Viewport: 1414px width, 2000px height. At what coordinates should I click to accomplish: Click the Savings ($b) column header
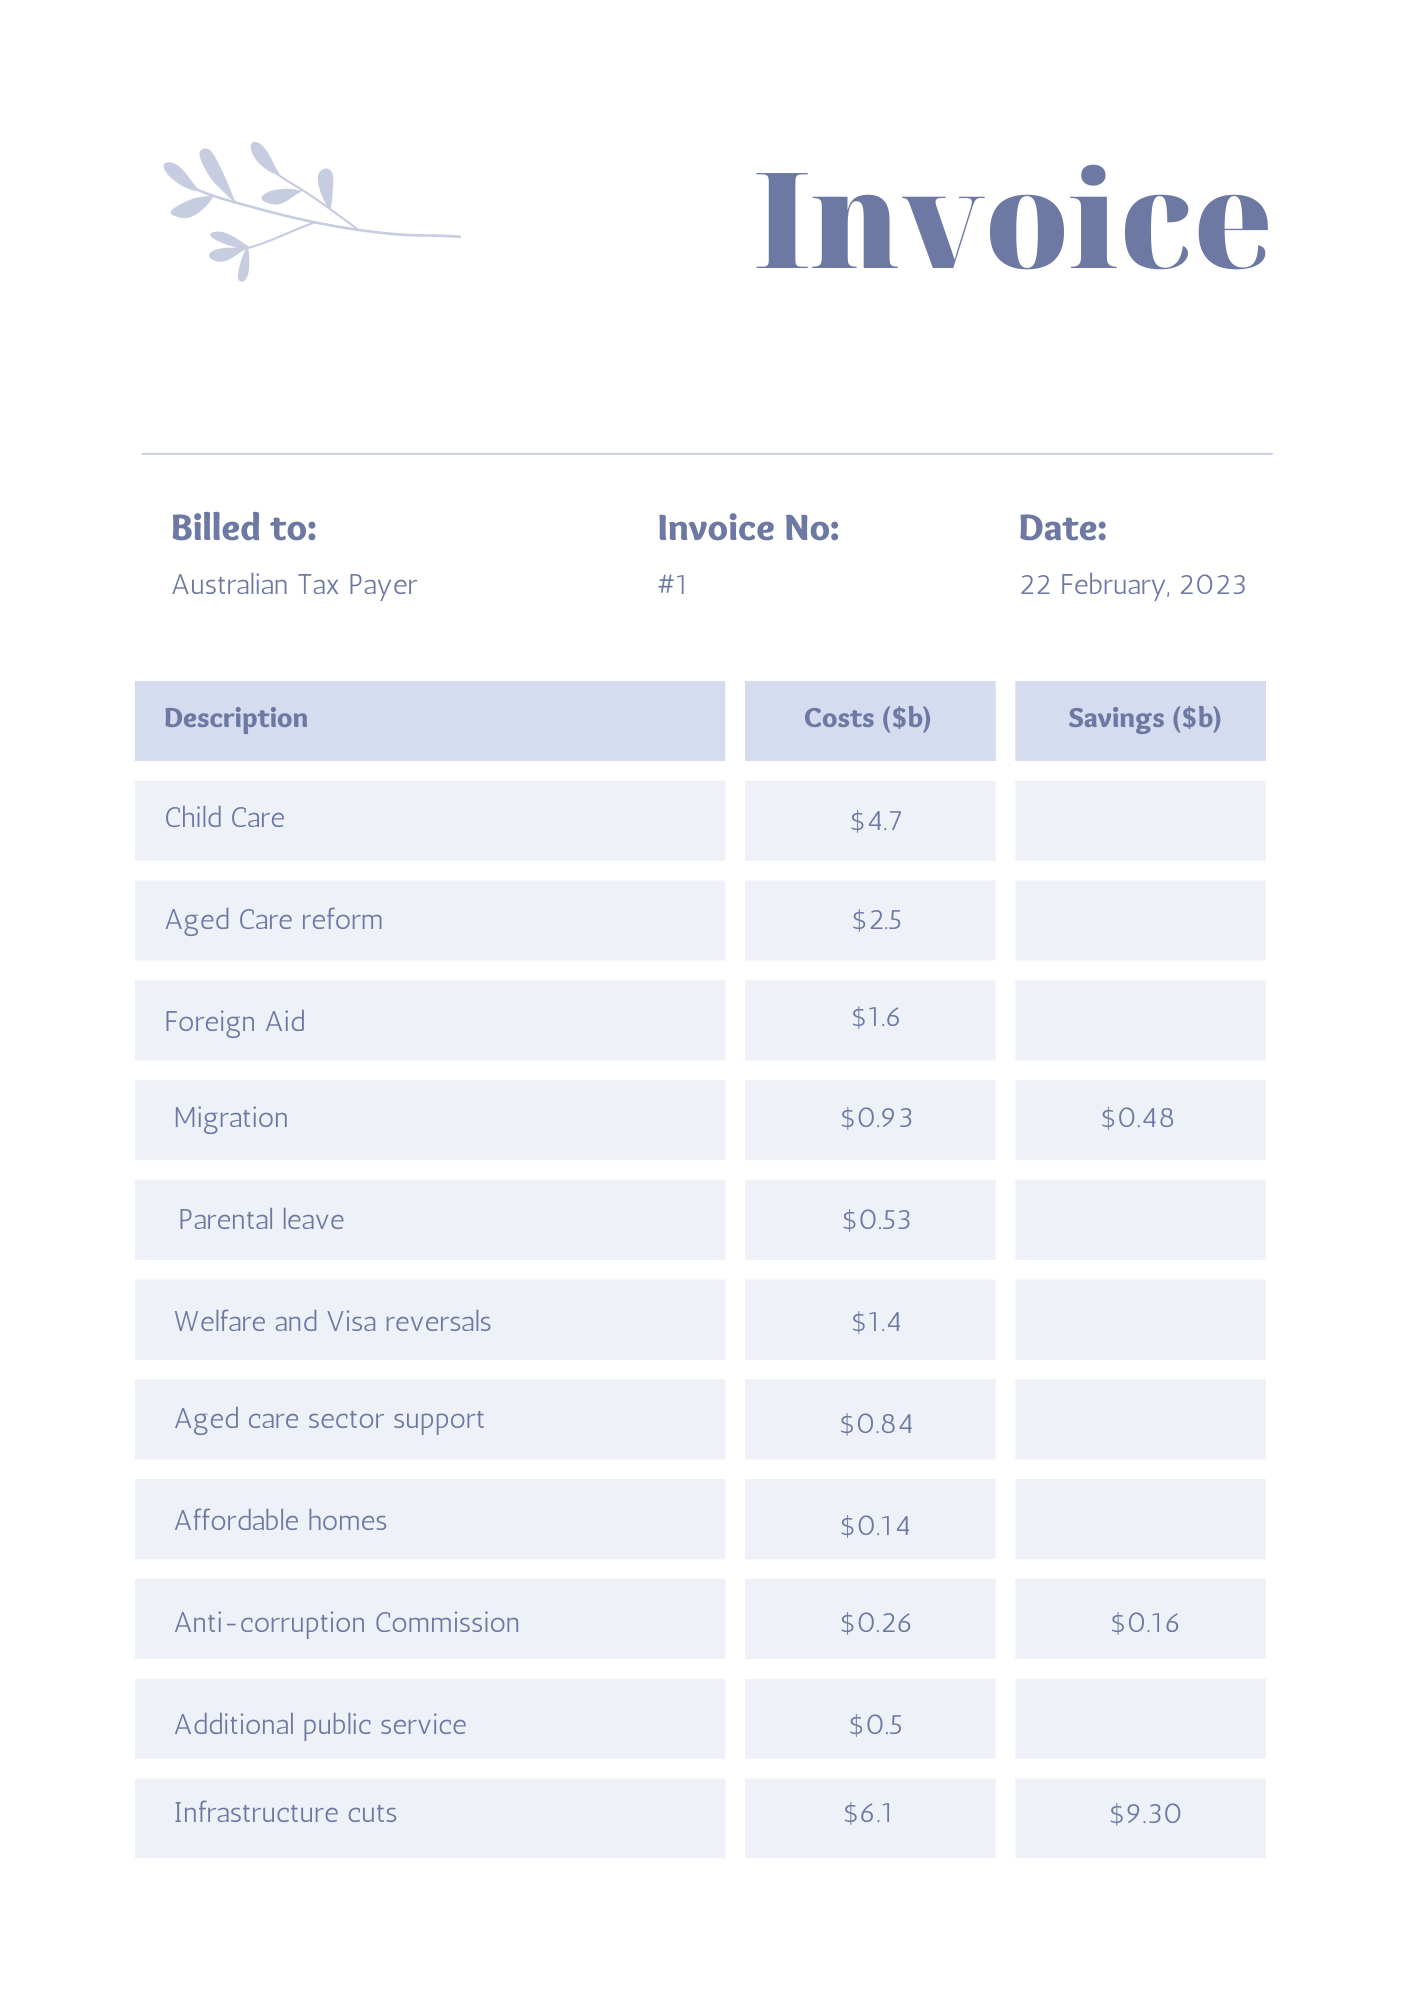pyautogui.click(x=1140, y=721)
